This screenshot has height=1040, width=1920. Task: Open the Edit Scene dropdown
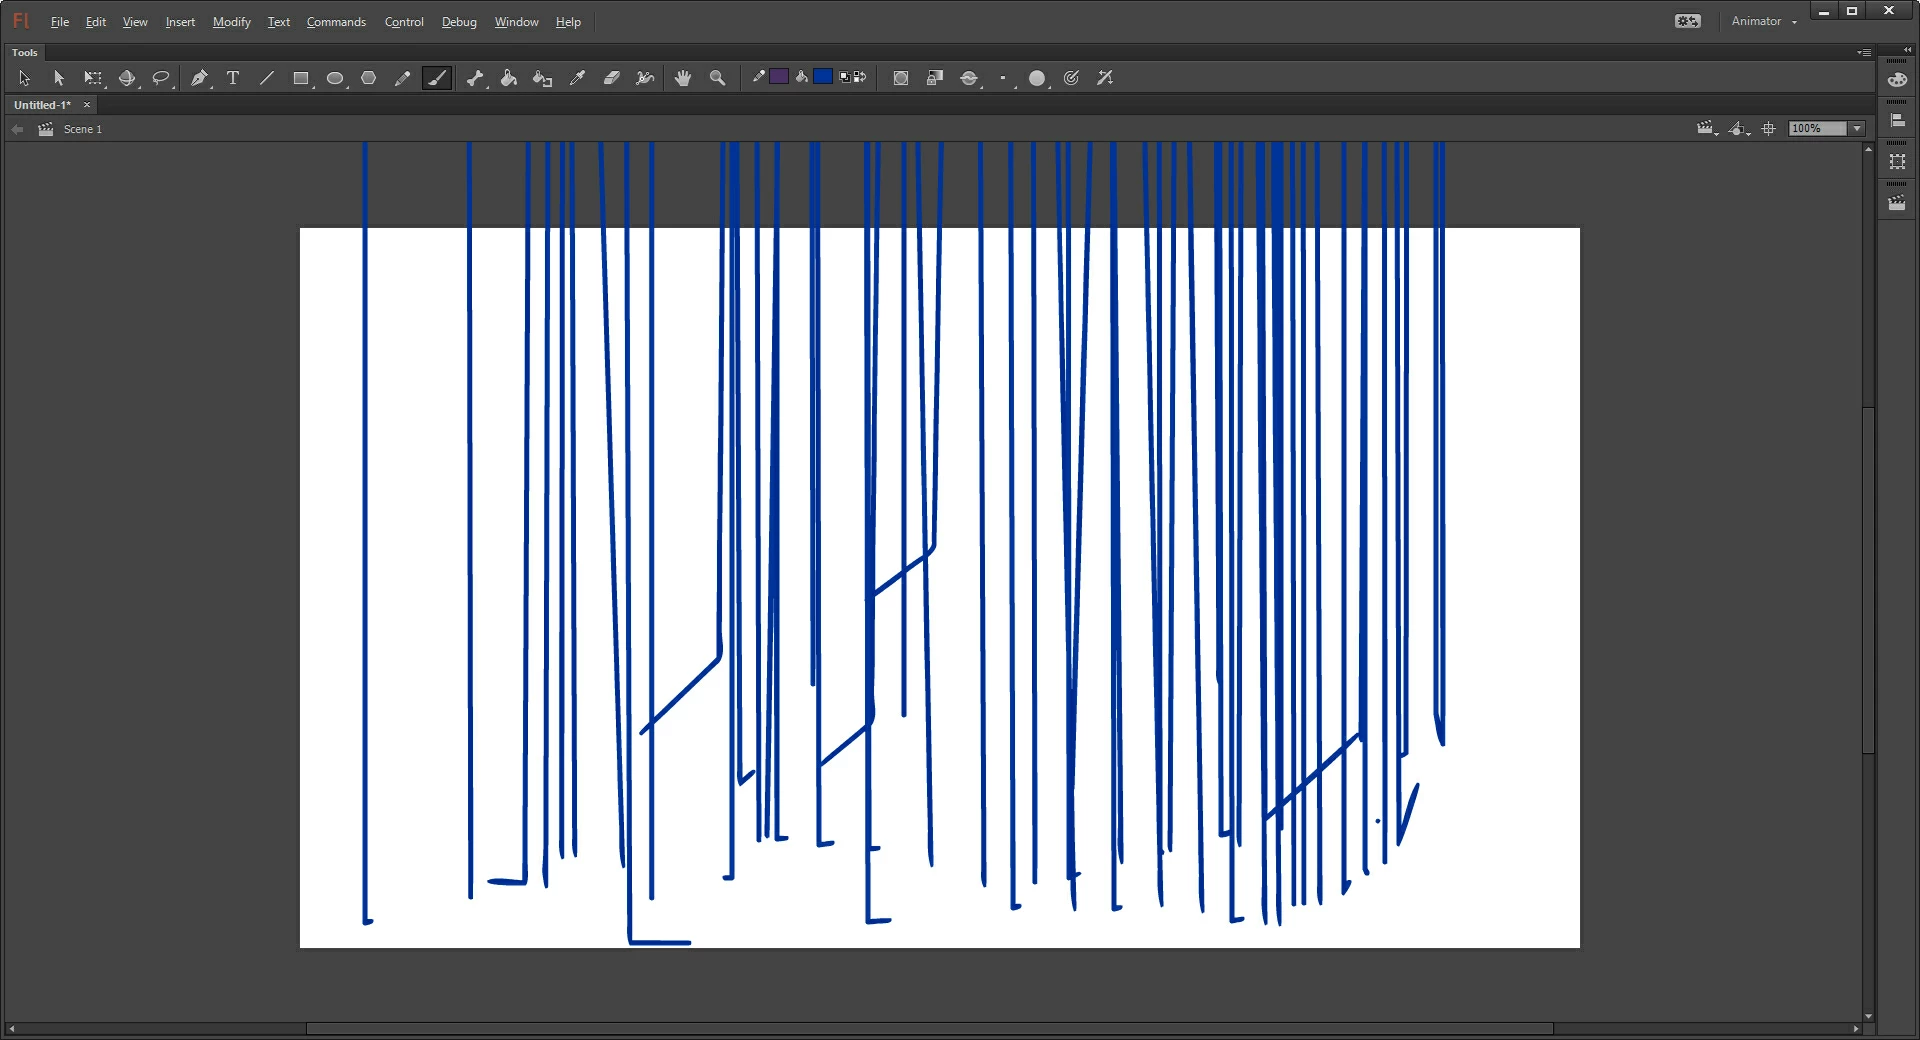[1707, 128]
